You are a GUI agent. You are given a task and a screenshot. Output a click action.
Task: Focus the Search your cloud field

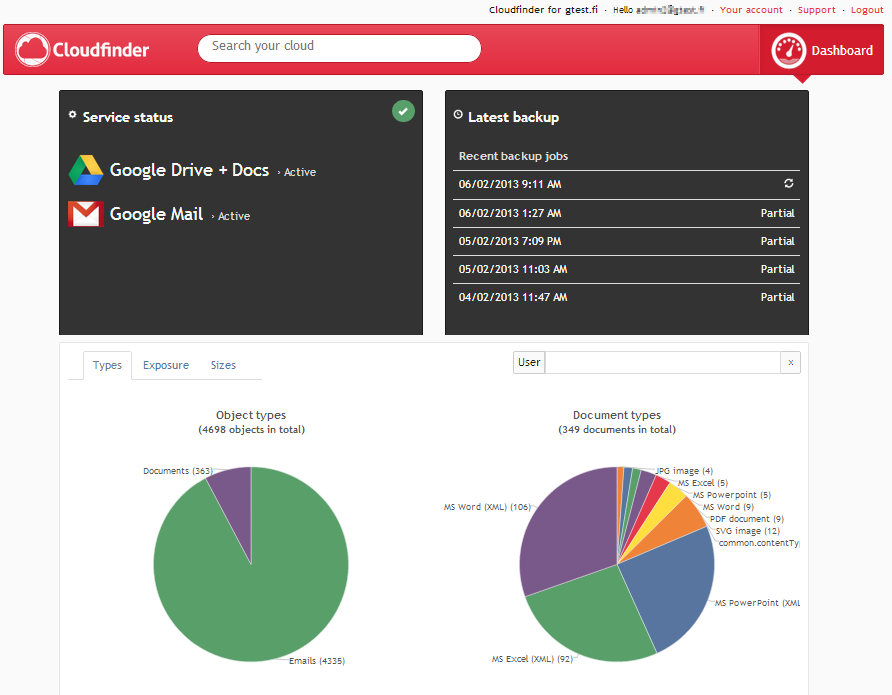coord(339,47)
